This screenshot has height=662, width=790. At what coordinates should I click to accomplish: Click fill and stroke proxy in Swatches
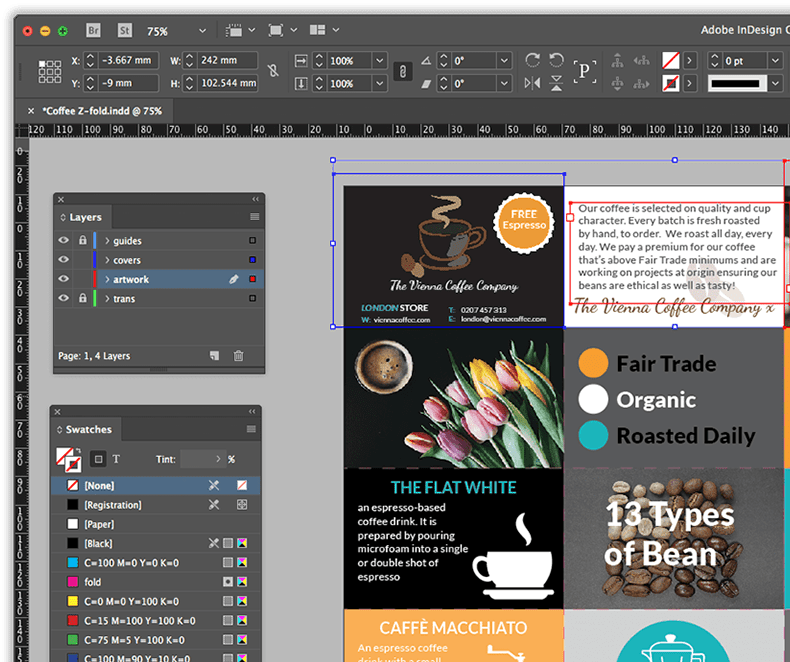coord(69,459)
